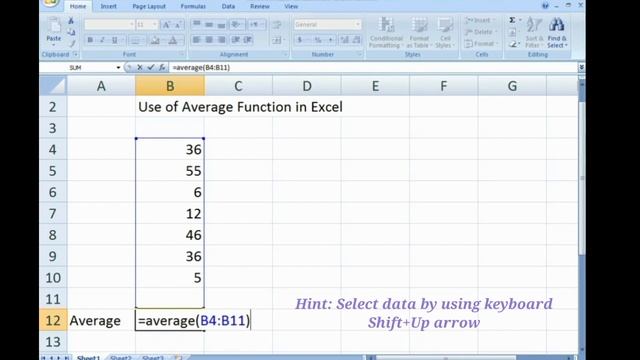Open the round Office Button
The image size is (640, 360).
51,3
